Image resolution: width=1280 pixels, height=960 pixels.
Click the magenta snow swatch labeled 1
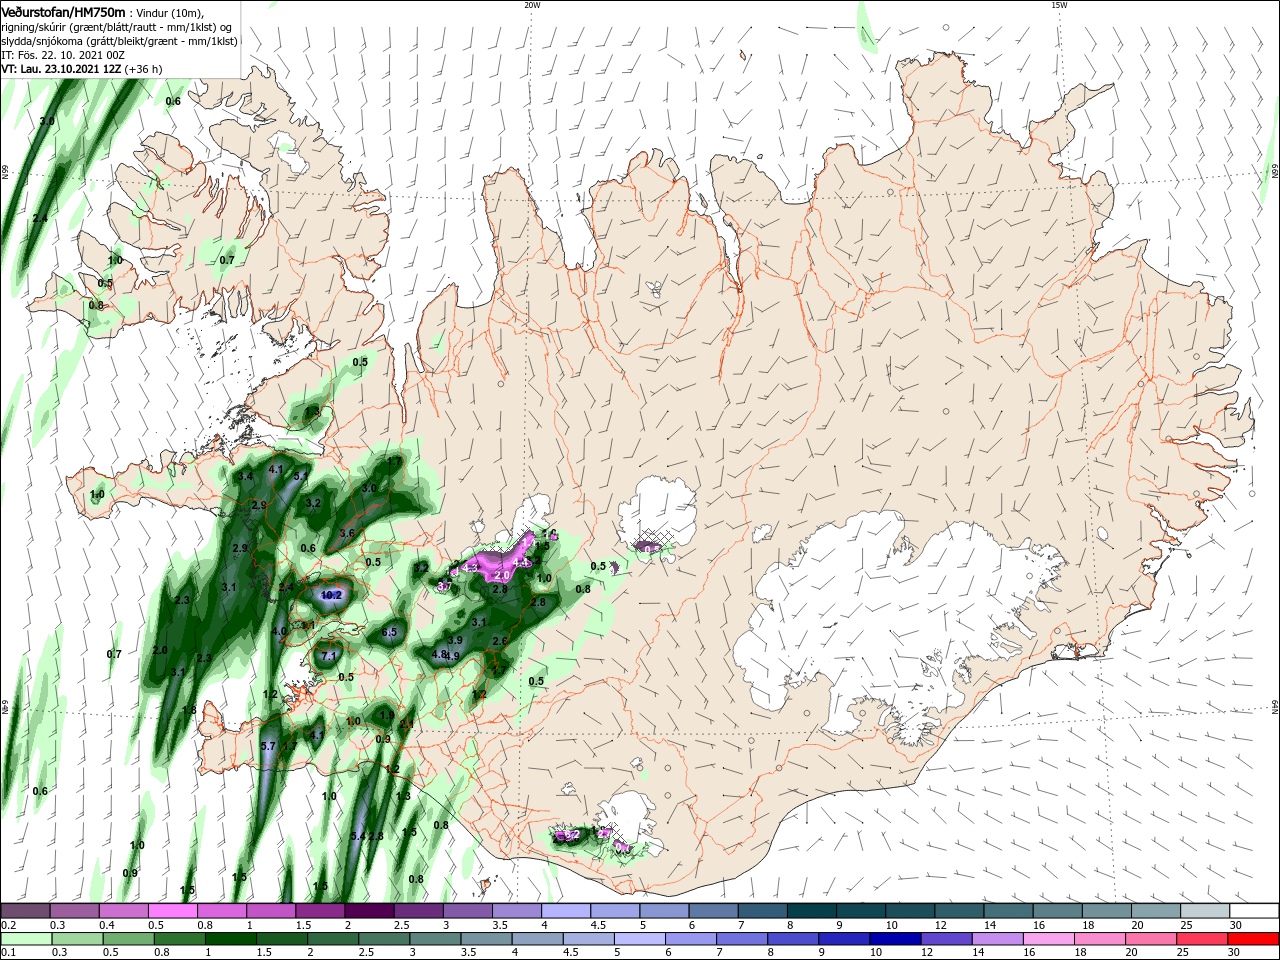pos(271,911)
